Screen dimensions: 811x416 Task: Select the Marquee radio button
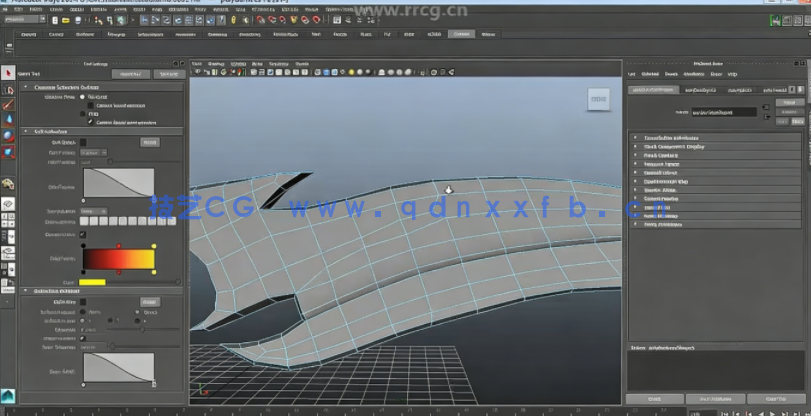coord(83,97)
